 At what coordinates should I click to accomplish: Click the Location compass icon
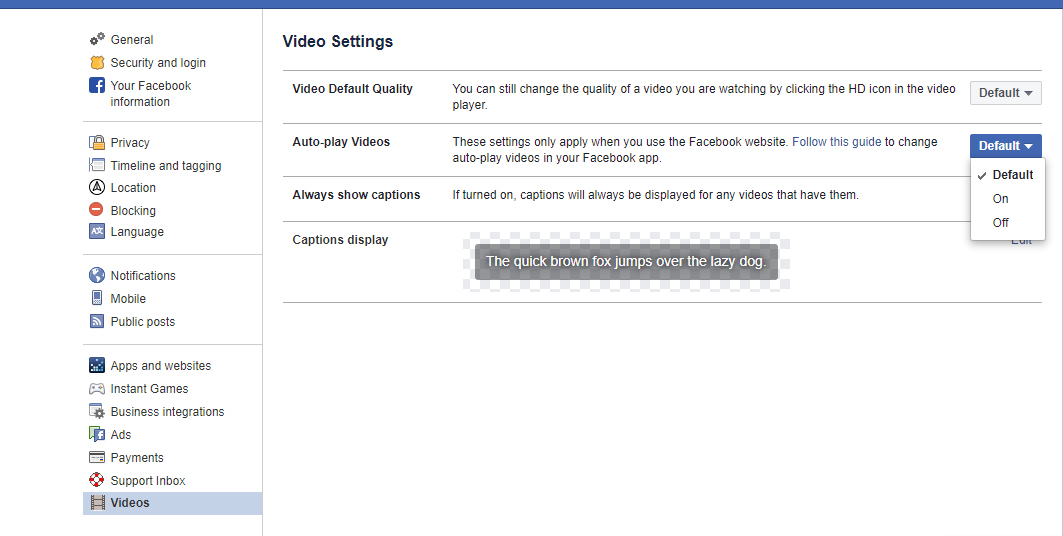click(x=97, y=187)
